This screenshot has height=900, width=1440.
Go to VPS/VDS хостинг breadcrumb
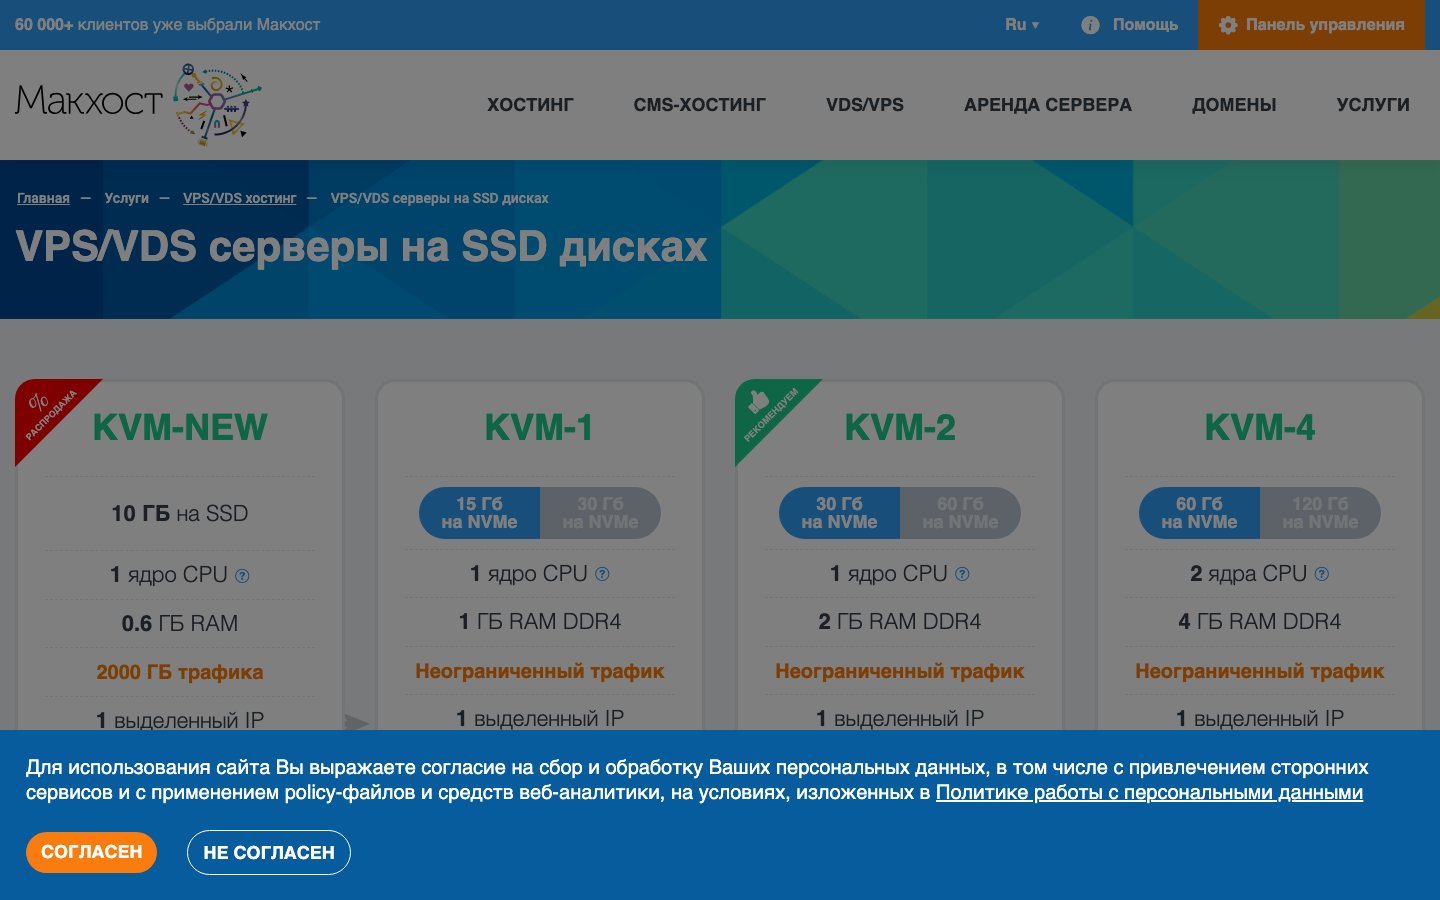pos(240,198)
